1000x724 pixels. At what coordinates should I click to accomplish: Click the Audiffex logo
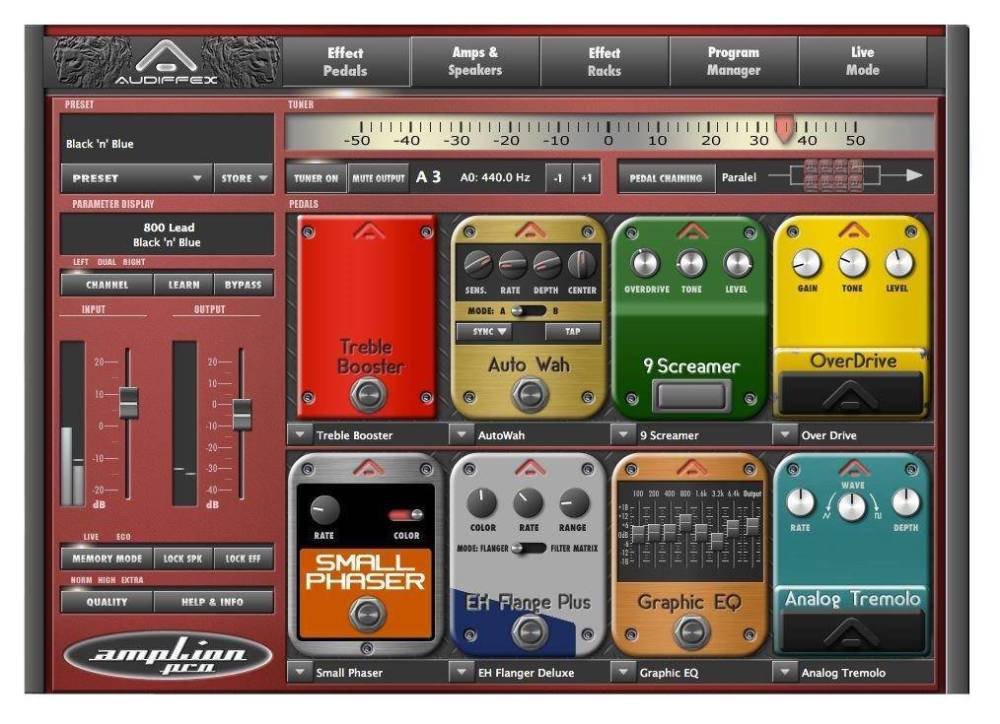pyautogui.click(x=166, y=62)
